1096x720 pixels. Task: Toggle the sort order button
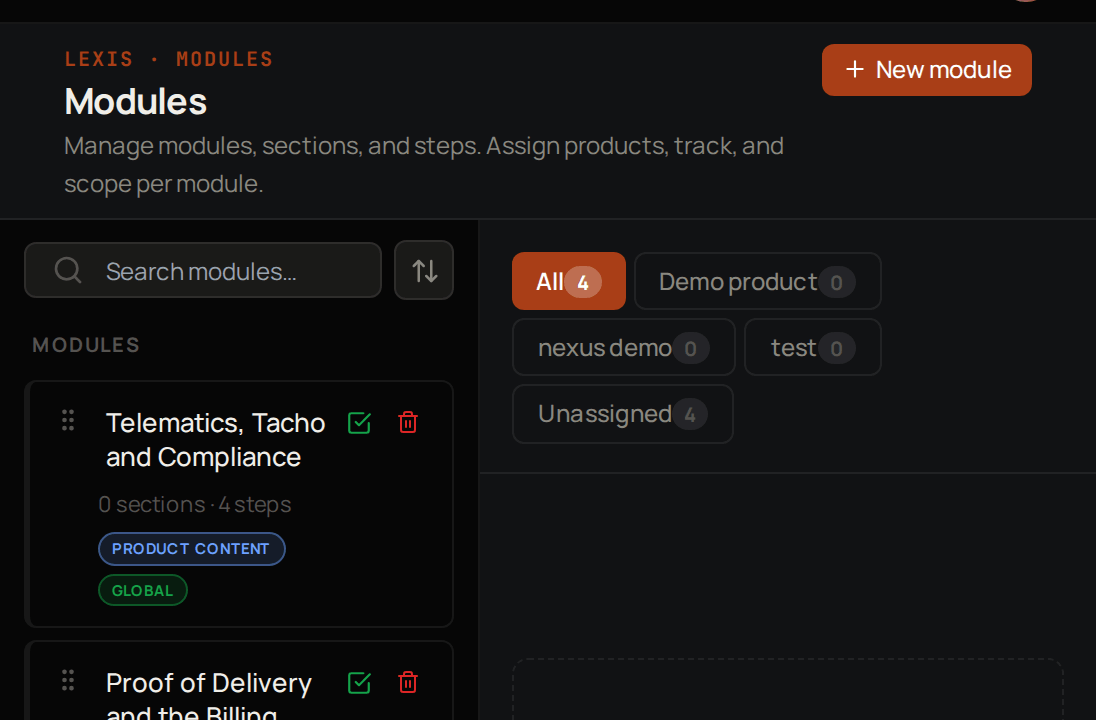click(x=424, y=271)
